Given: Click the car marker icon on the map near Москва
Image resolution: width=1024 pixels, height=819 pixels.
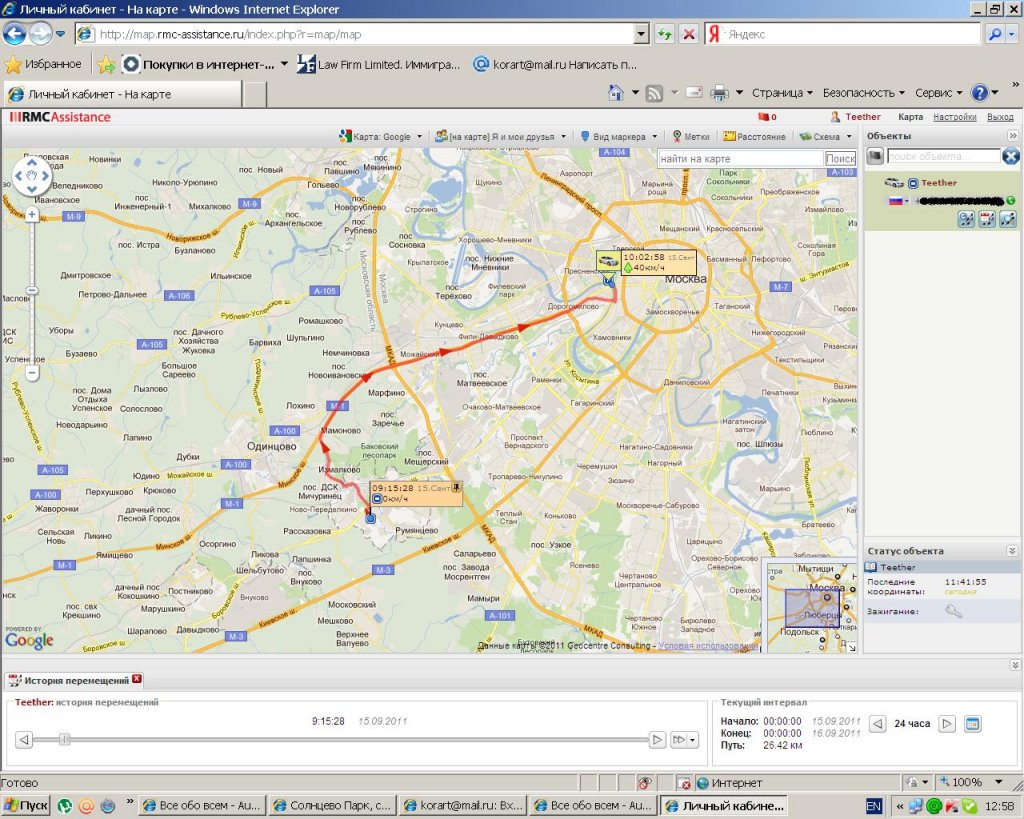Looking at the screenshot, I should [x=607, y=261].
